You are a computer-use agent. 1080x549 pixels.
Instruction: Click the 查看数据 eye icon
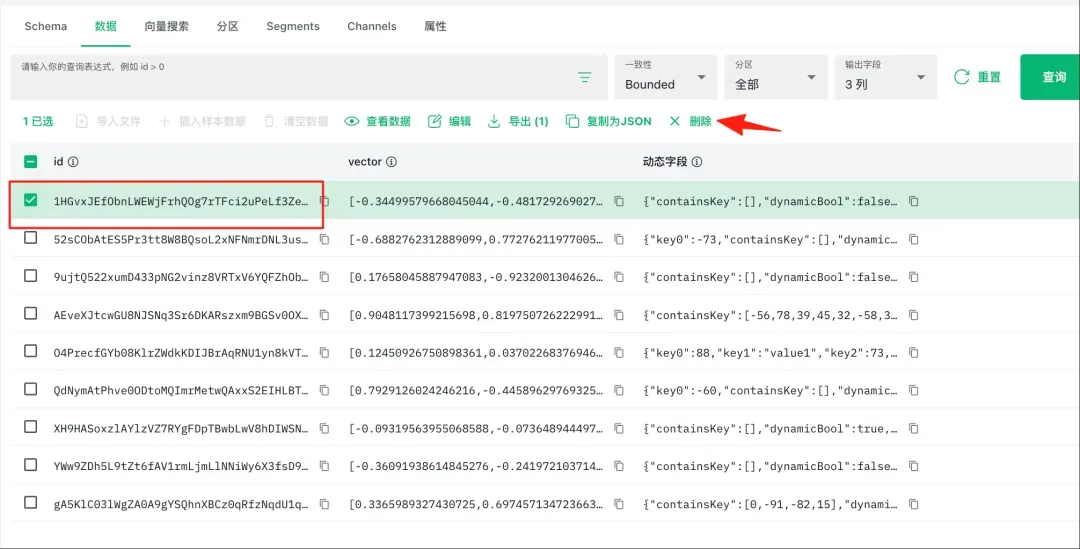coord(352,121)
